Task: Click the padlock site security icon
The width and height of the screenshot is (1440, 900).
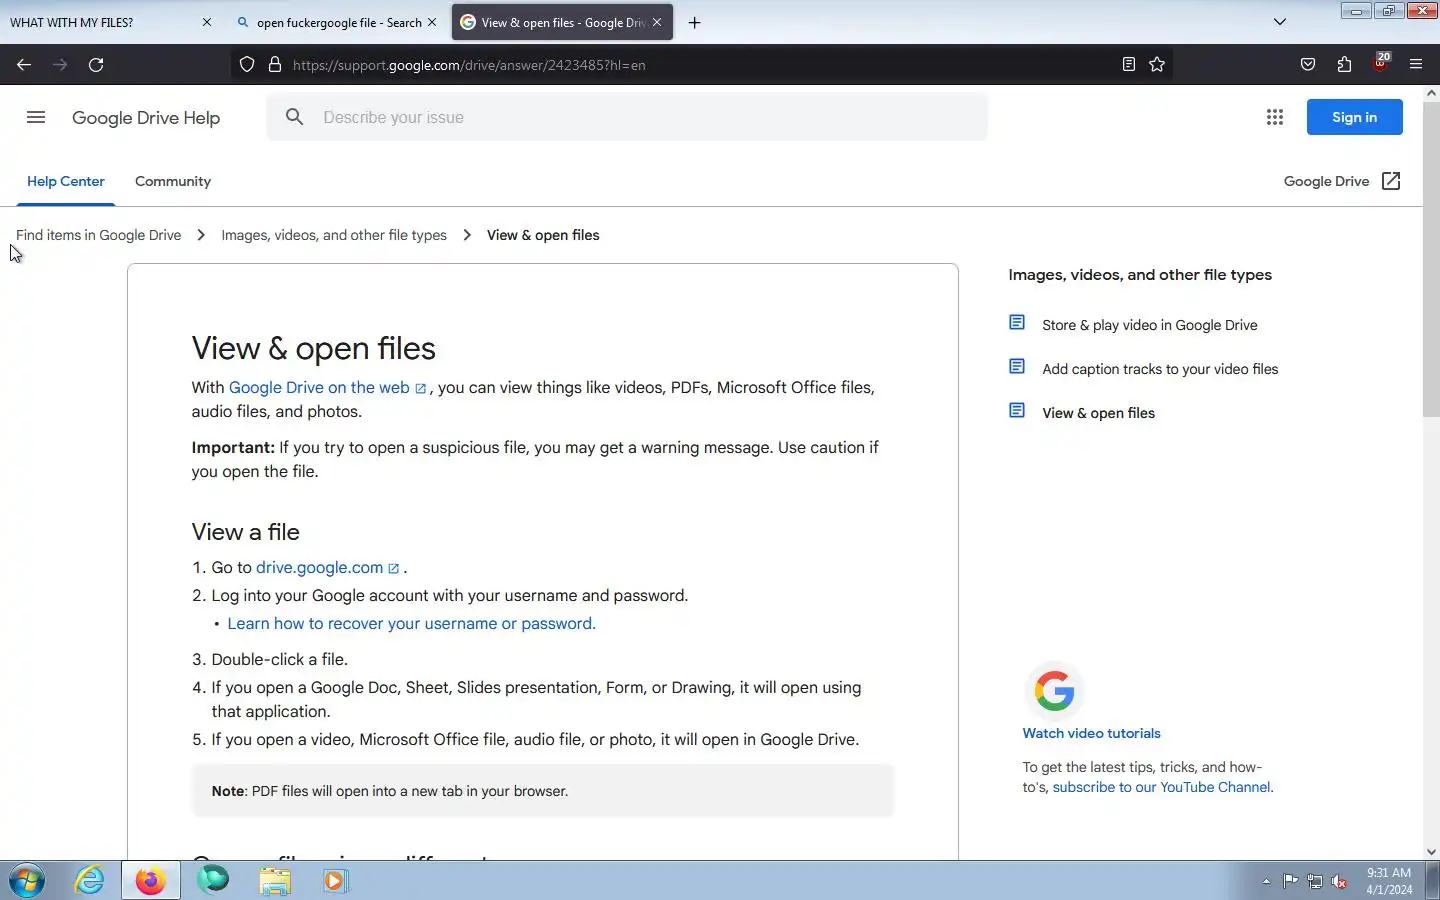Action: tap(275, 65)
